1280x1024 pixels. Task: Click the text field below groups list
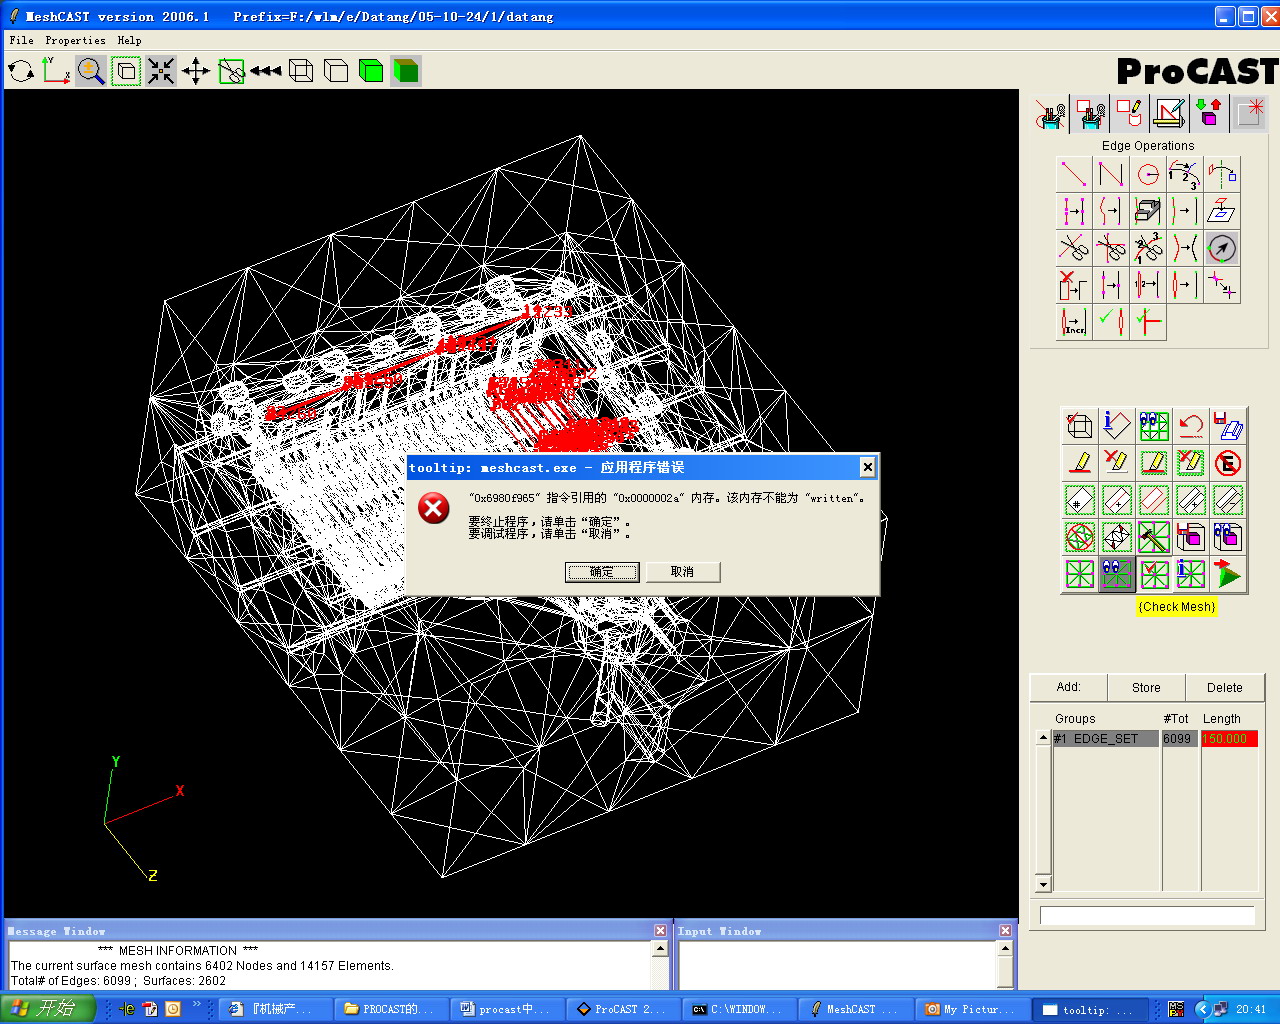tap(1147, 916)
